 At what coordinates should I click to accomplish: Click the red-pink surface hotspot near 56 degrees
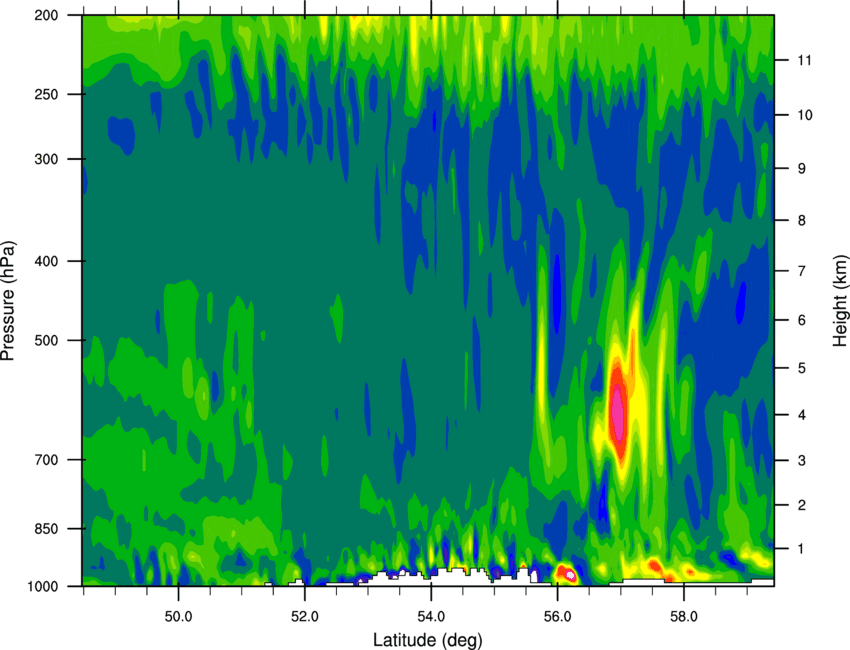pyautogui.click(x=566, y=572)
